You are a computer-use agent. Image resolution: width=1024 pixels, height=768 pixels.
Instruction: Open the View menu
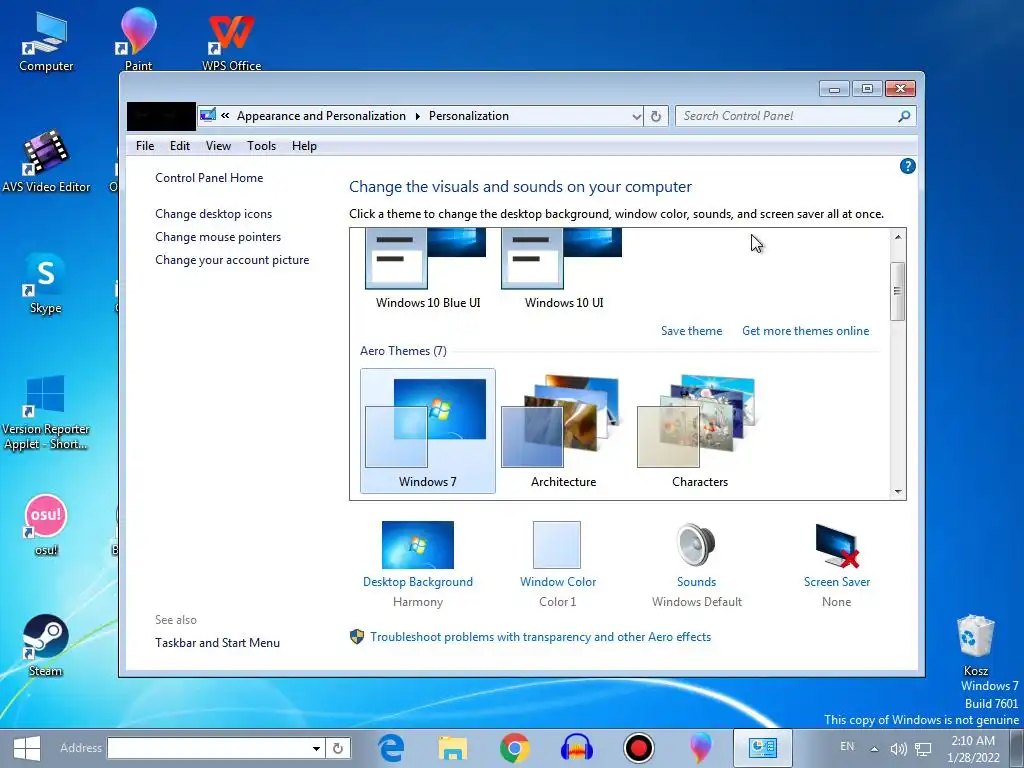coord(218,146)
